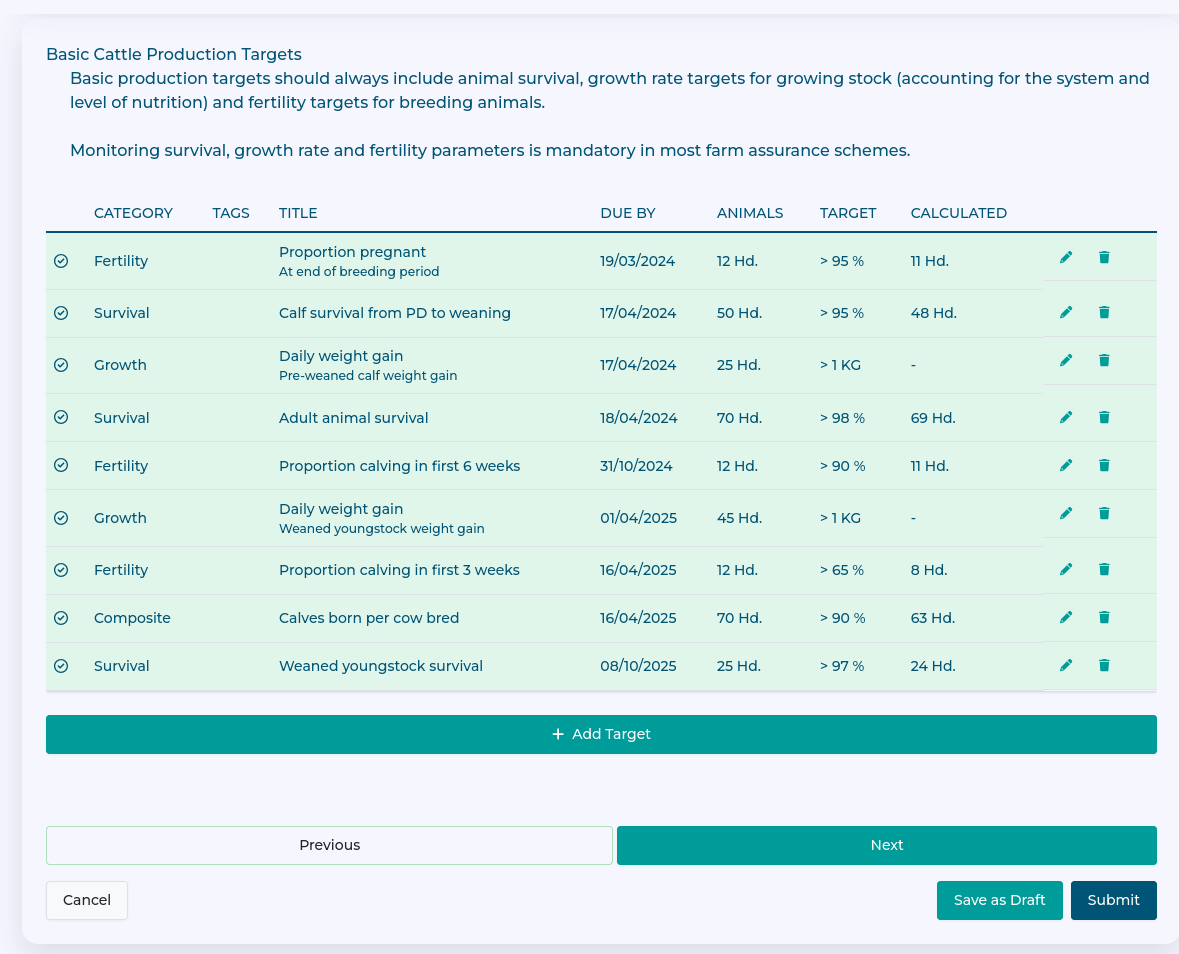Delete Weaned youngstock survival target
Image resolution: width=1179 pixels, height=954 pixels.
point(1104,666)
